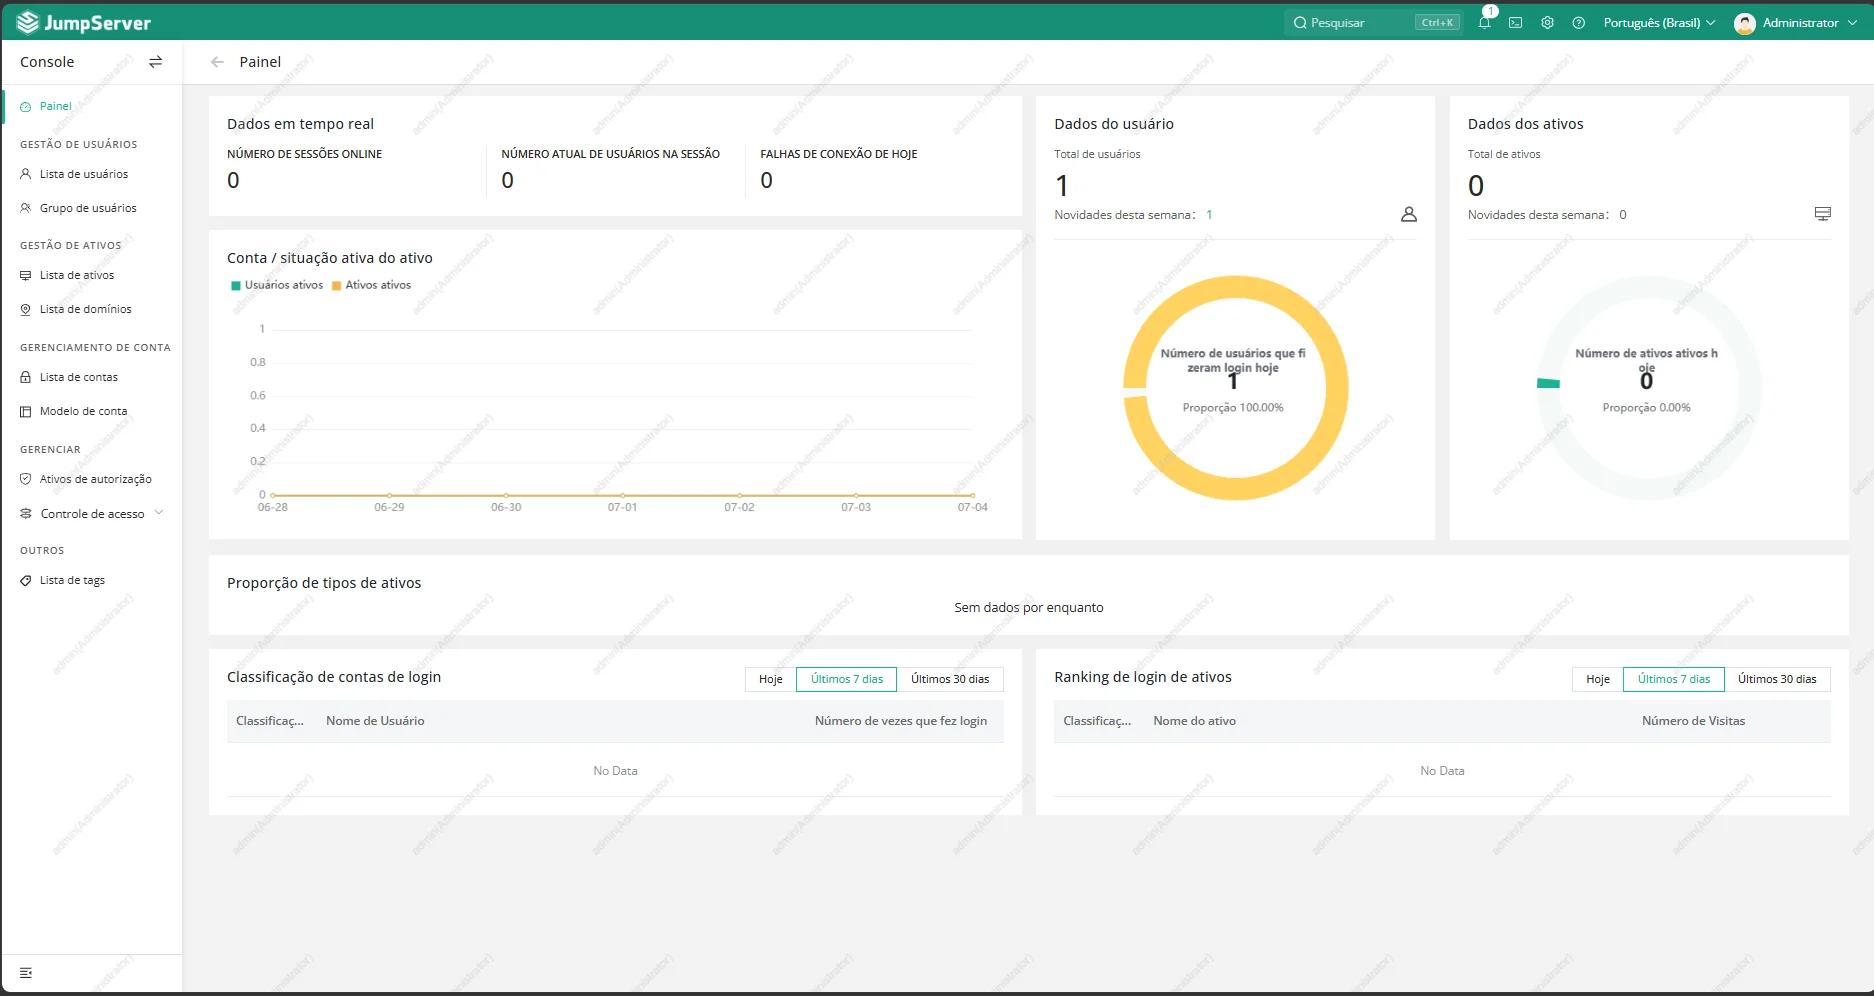Click the Número de Visitas column header
The width and height of the screenshot is (1874, 996).
point(1693,721)
